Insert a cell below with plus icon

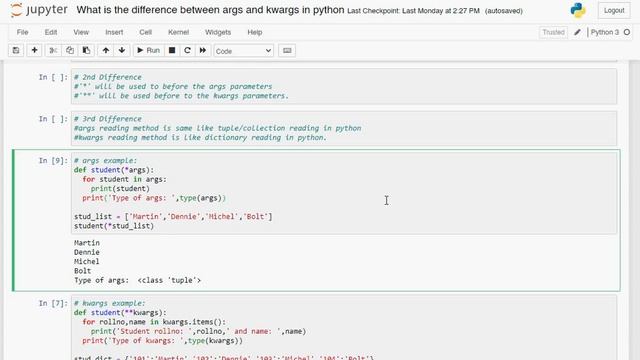pos(34,51)
